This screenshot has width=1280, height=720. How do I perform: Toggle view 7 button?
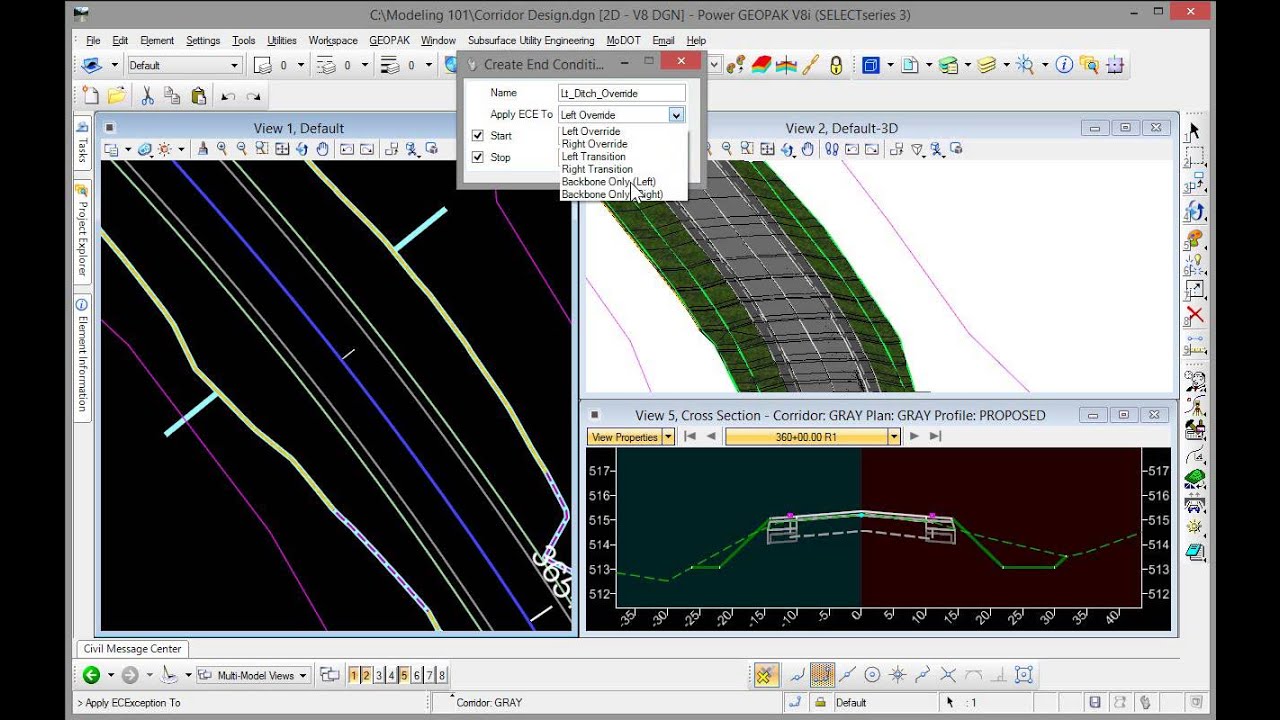pos(429,675)
